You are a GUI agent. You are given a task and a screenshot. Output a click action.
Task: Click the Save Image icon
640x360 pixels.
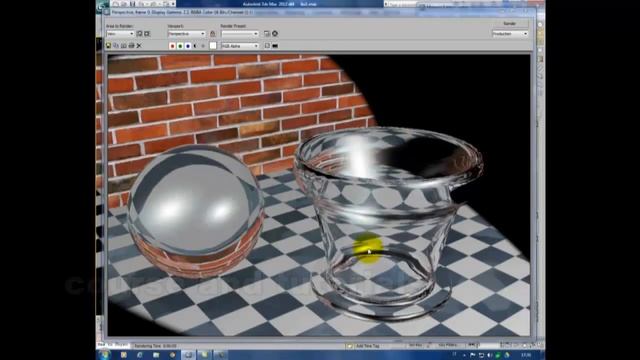(x=109, y=46)
